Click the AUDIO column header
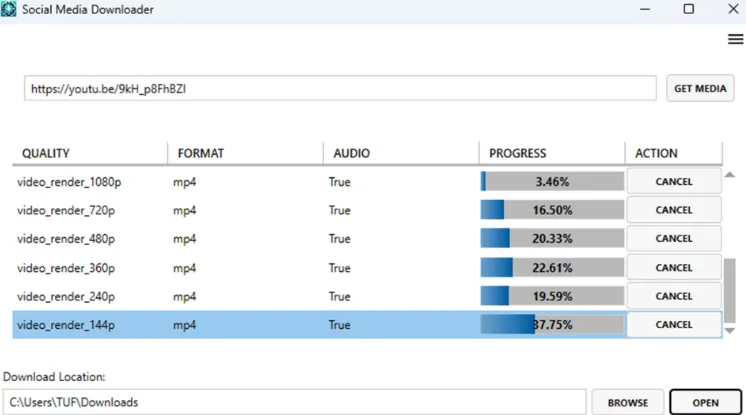746x415 pixels. 401,153
